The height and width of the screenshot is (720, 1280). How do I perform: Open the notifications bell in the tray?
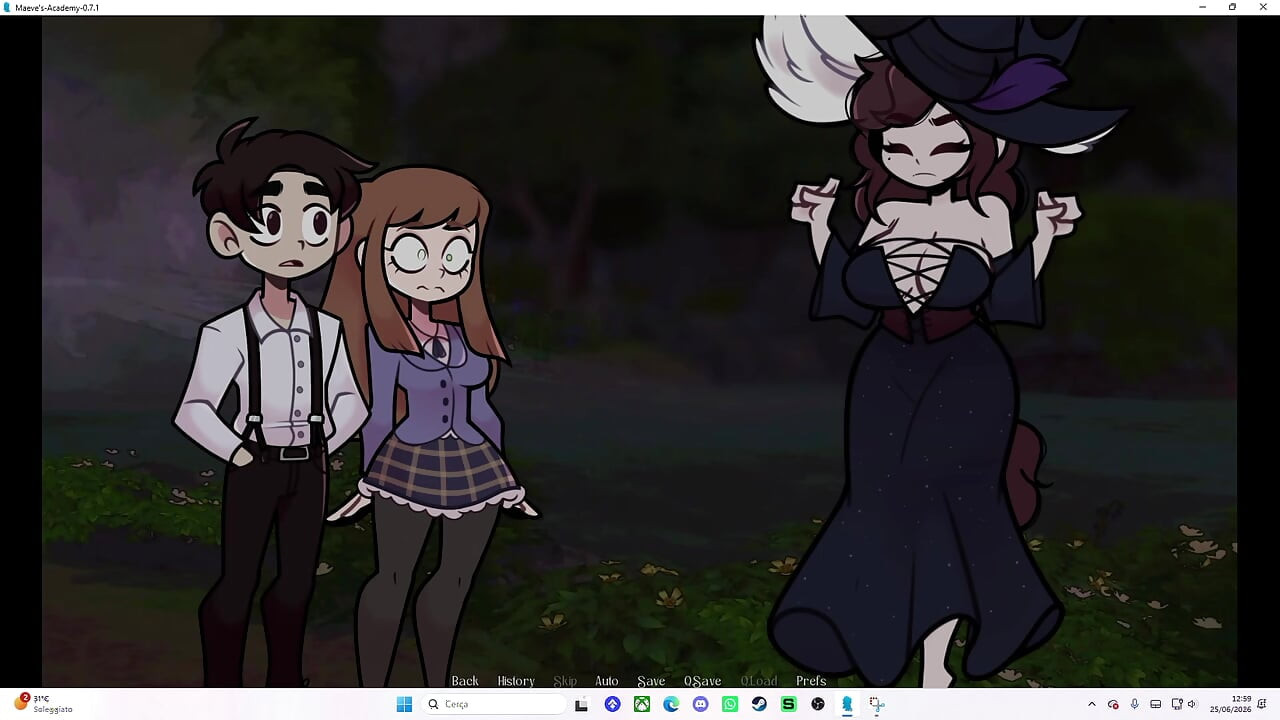click(1264, 704)
